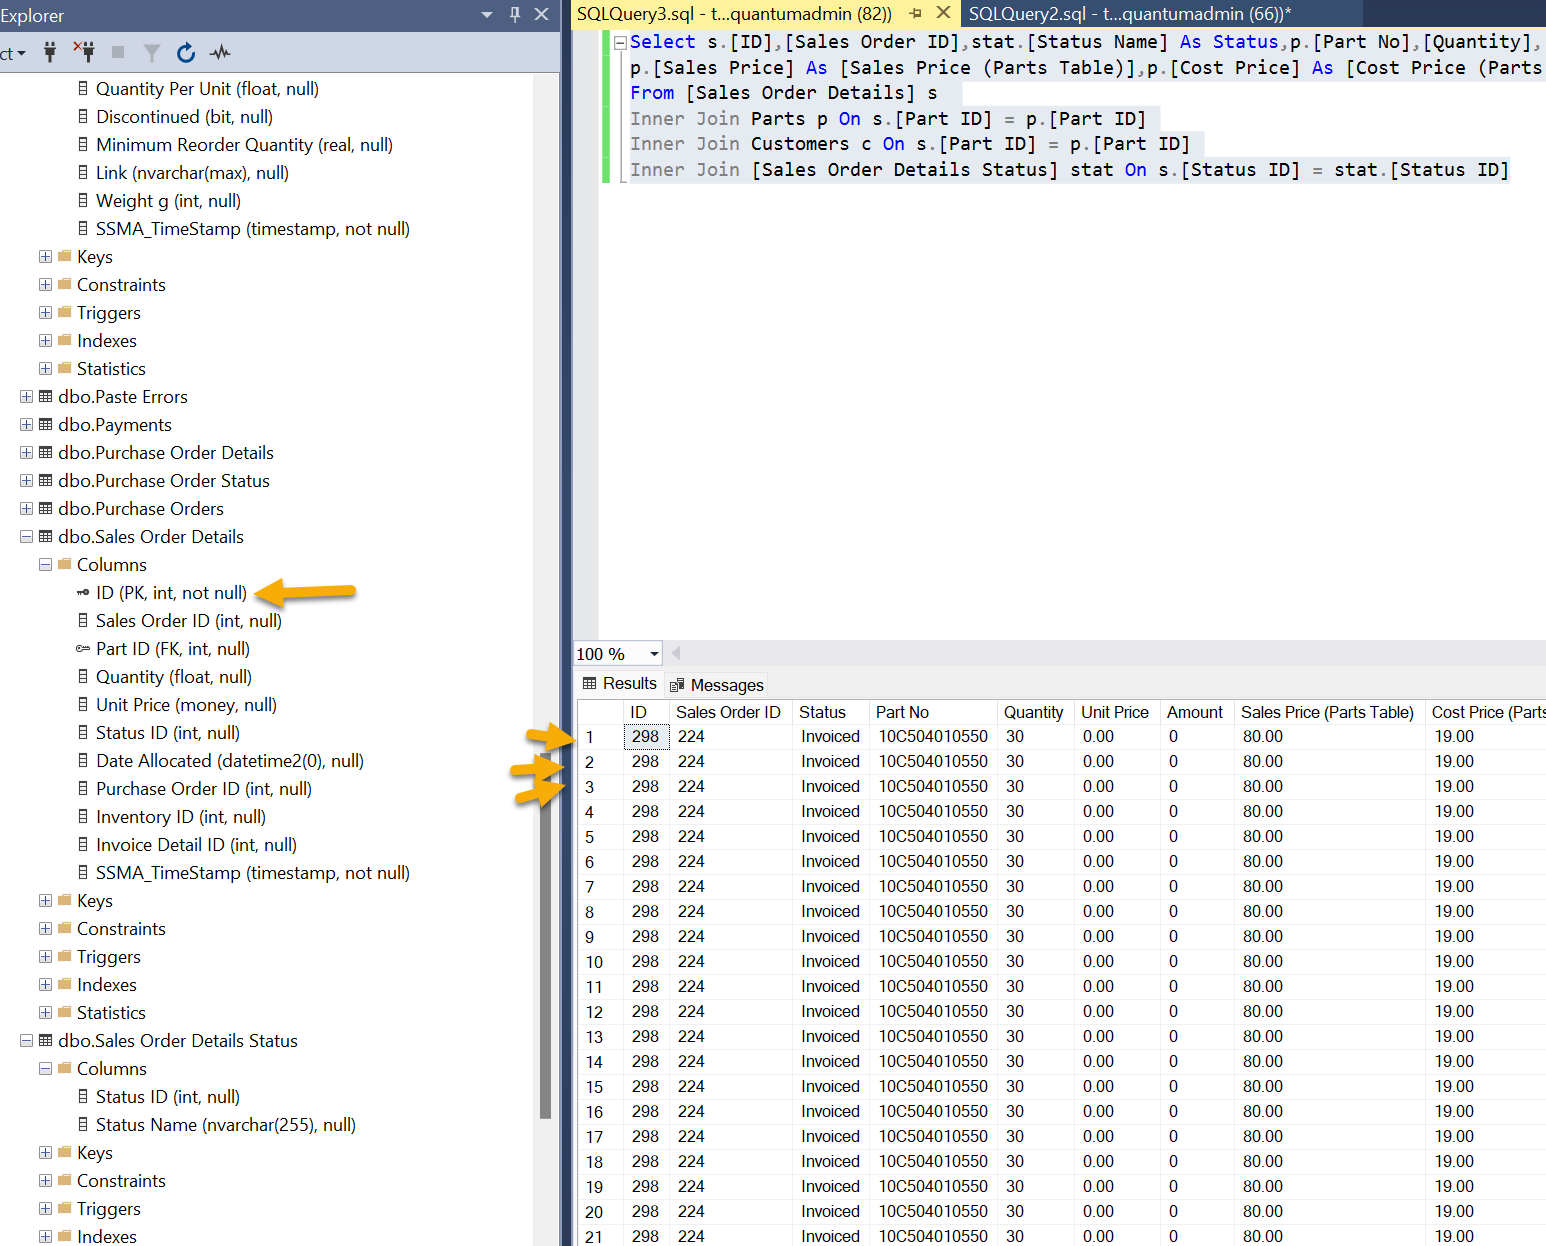The width and height of the screenshot is (1546, 1246).
Task: Expand the dbo.Payments table node
Action: tap(27, 425)
